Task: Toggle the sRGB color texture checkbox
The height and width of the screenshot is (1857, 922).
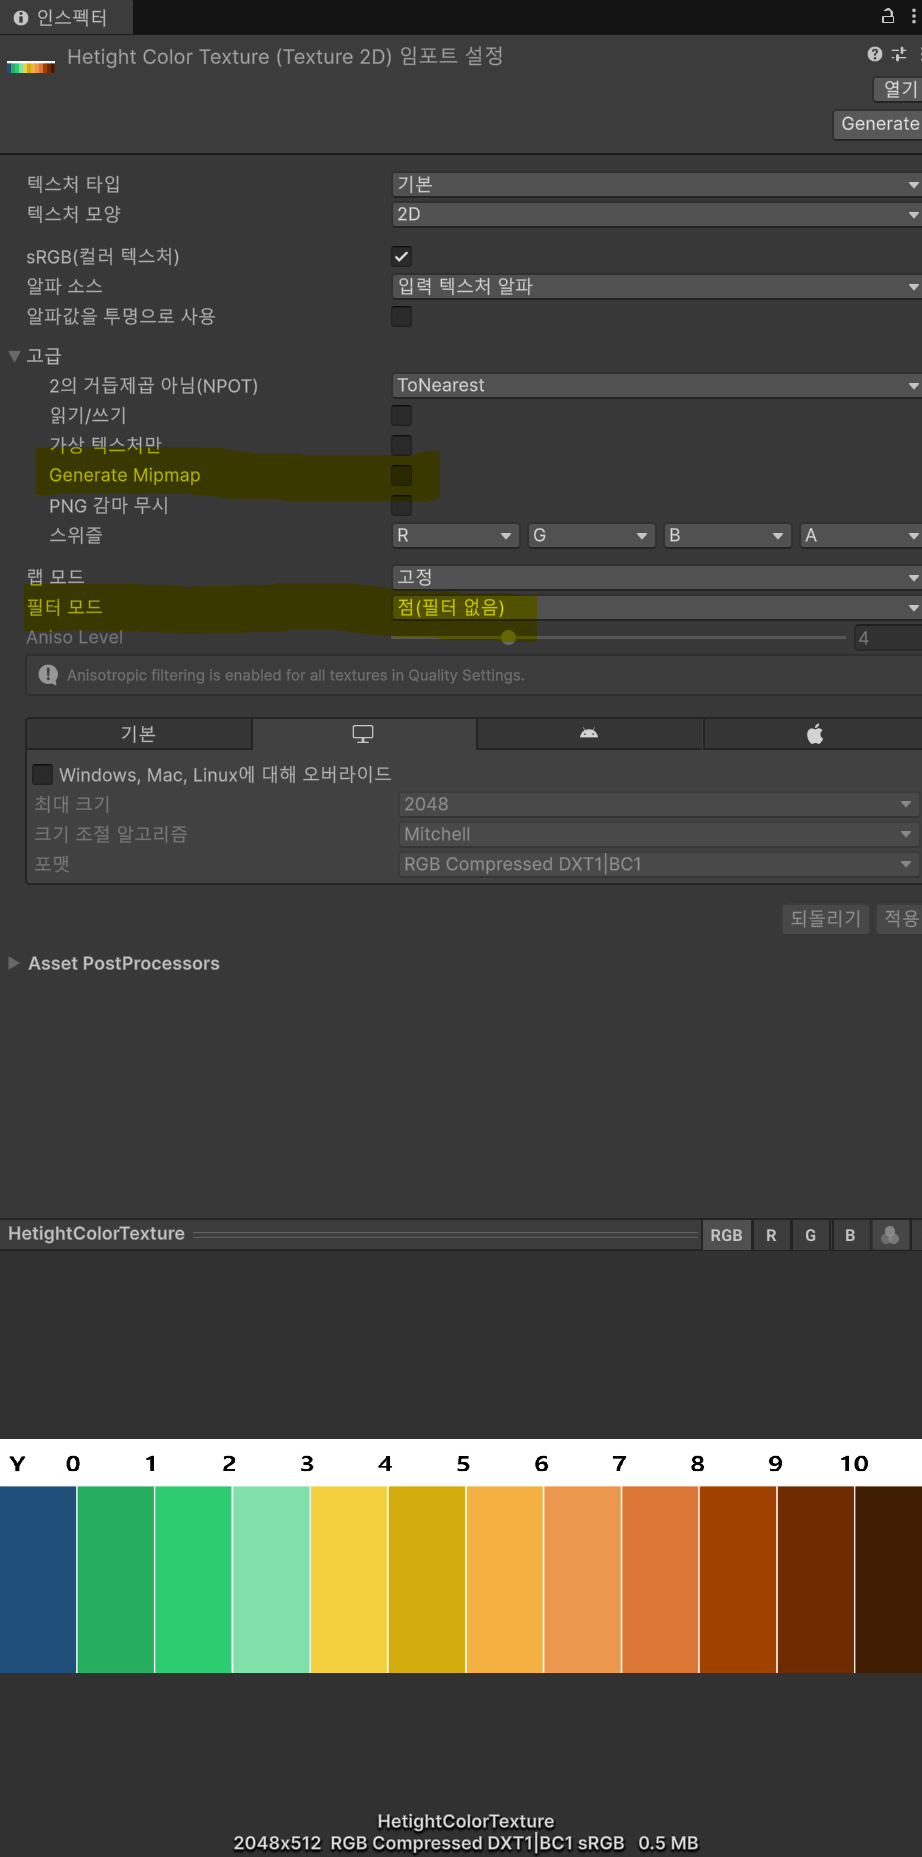Action: pos(401,256)
